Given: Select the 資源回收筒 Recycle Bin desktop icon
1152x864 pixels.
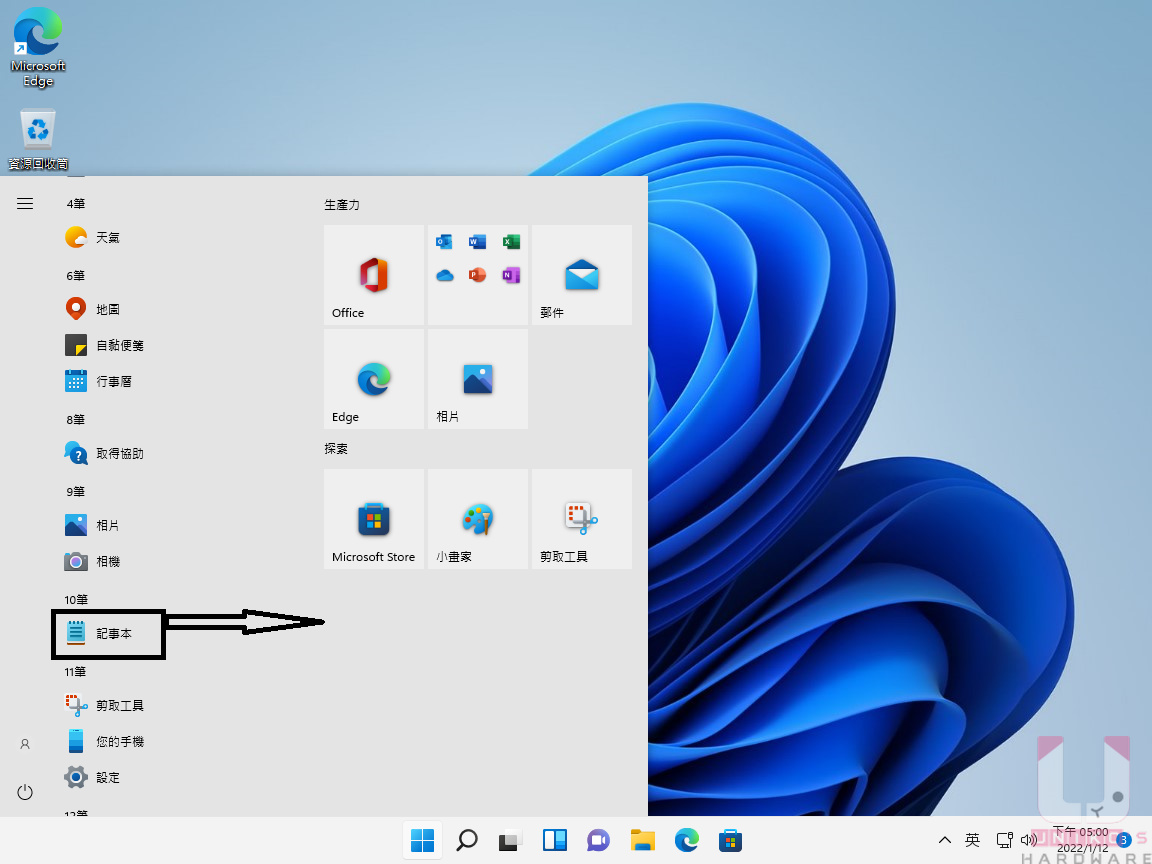Looking at the screenshot, I should point(38,140).
